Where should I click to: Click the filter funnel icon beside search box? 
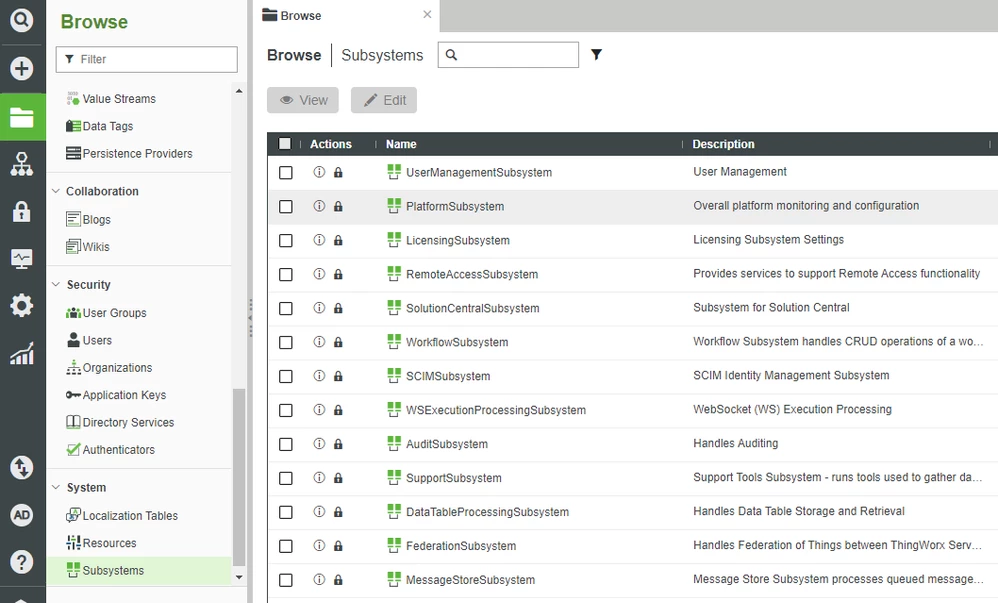click(x=596, y=55)
